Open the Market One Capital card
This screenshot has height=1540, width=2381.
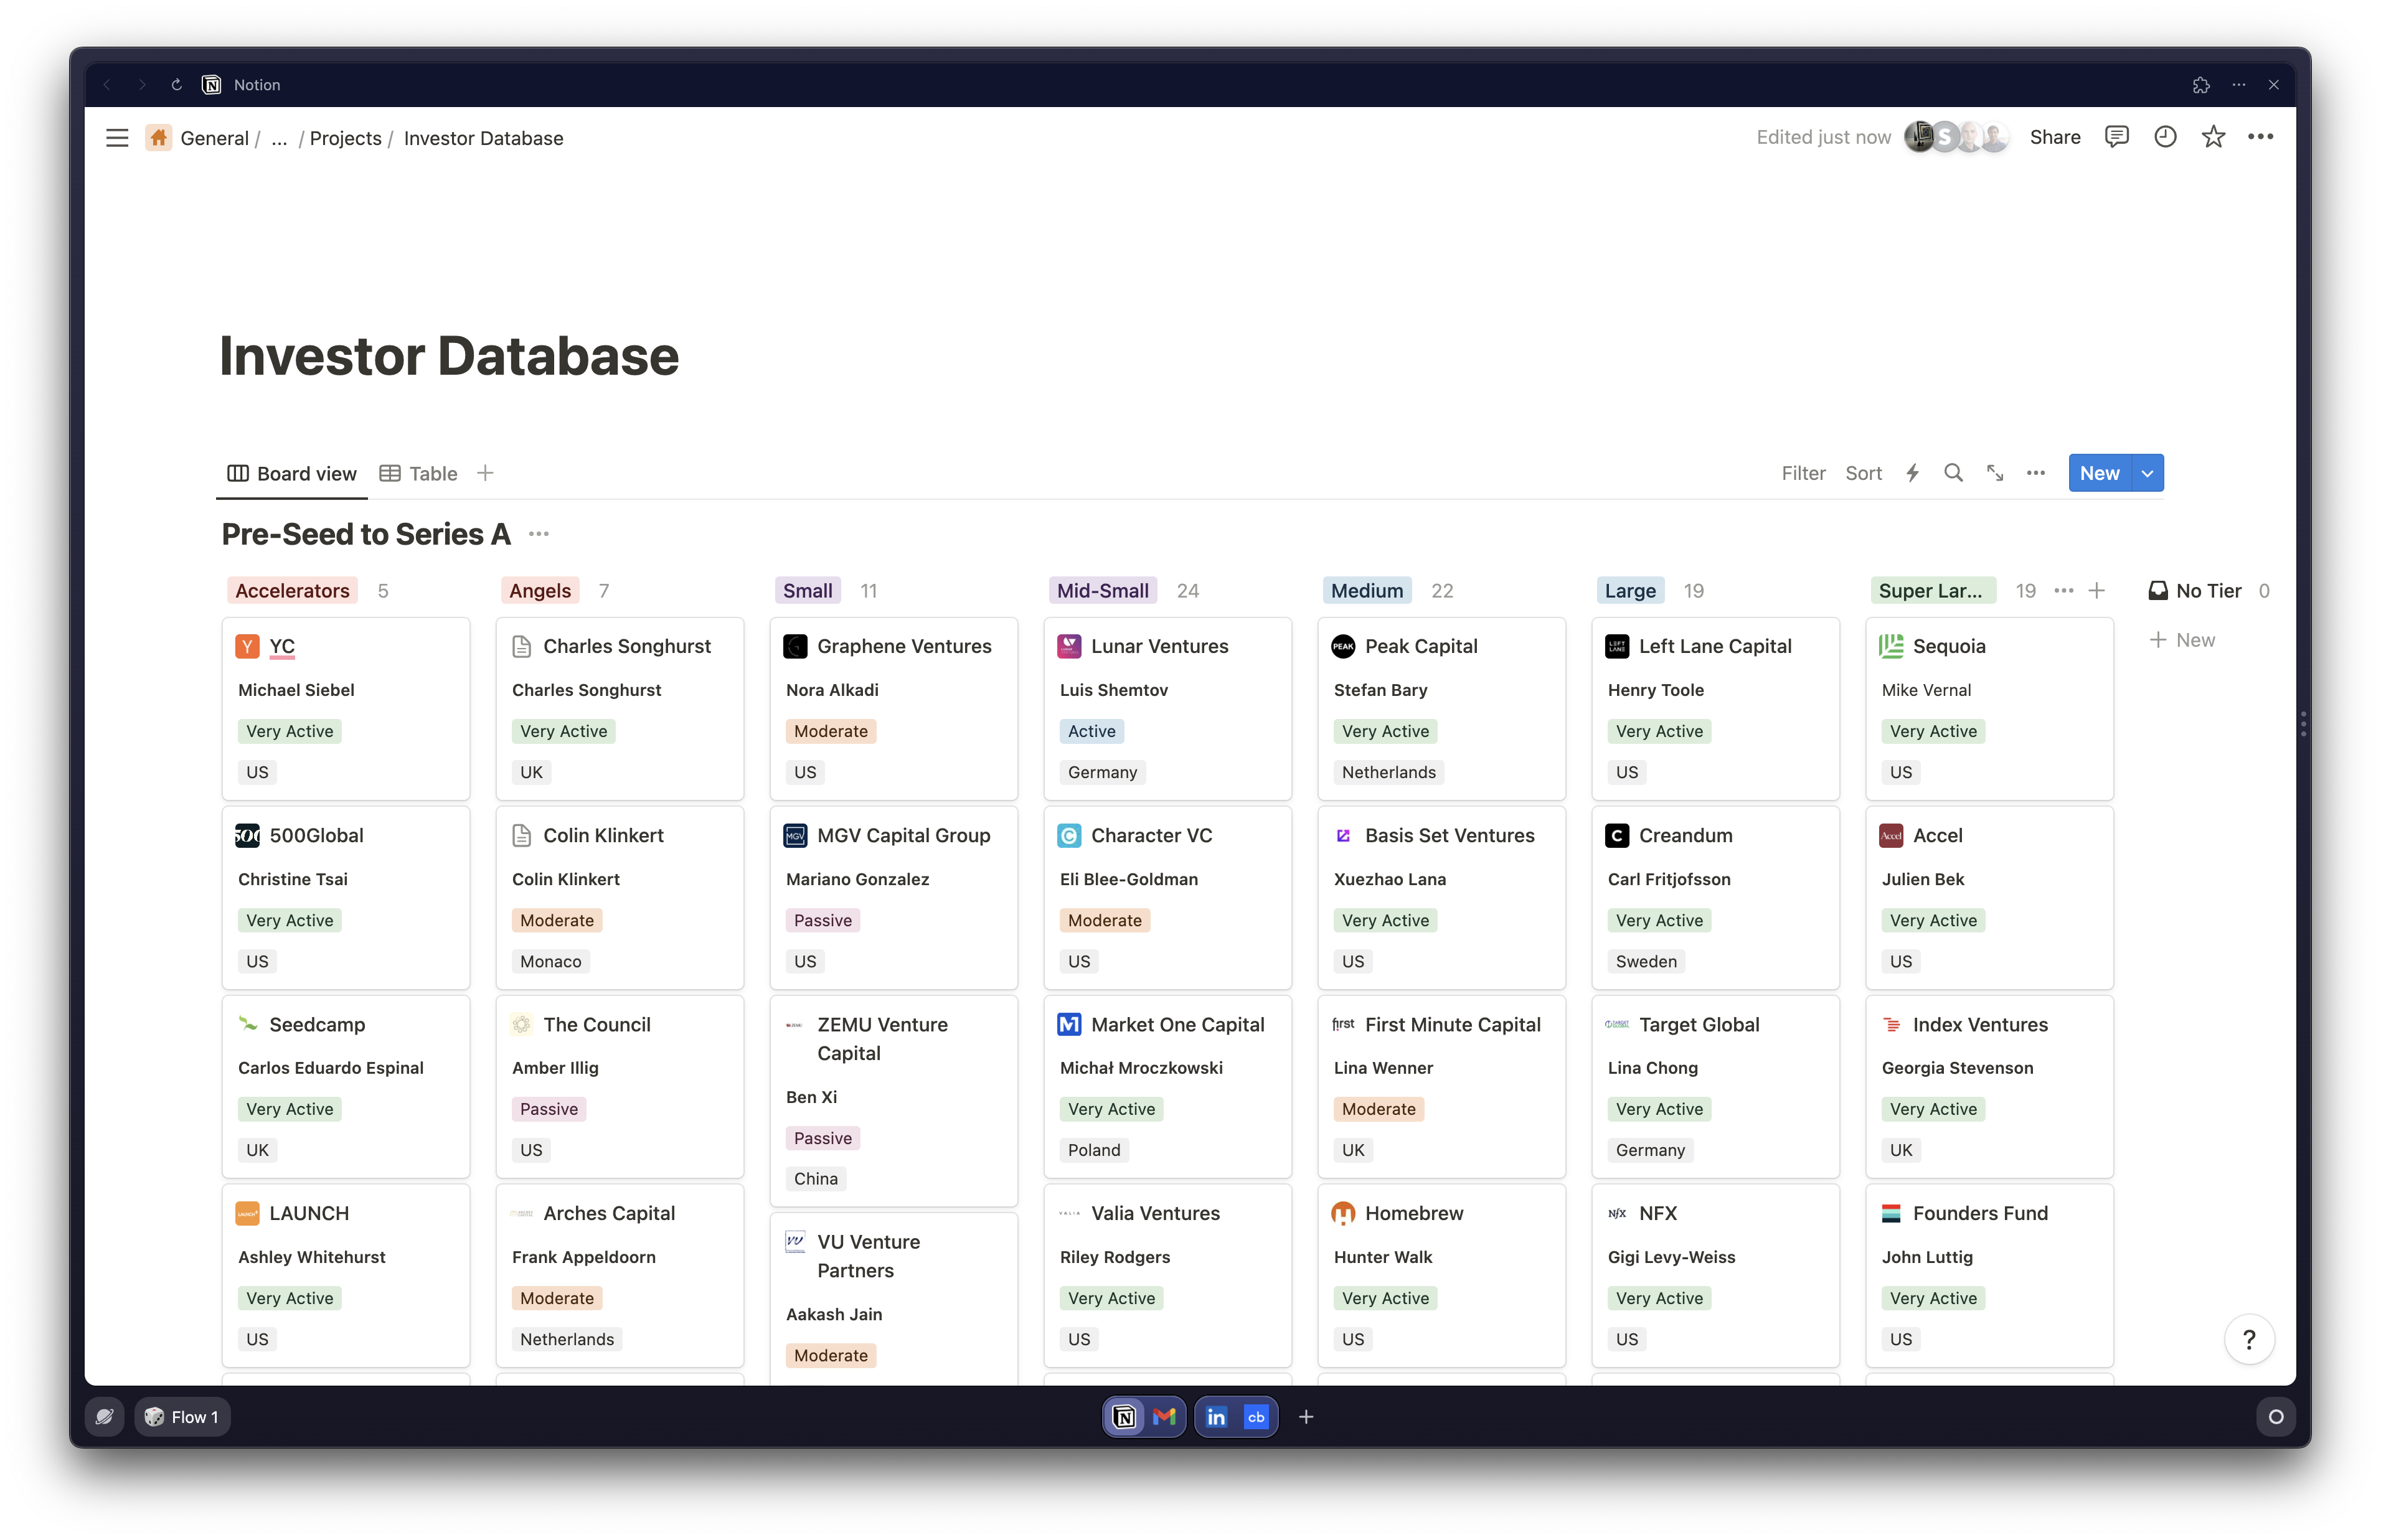1167,1086
